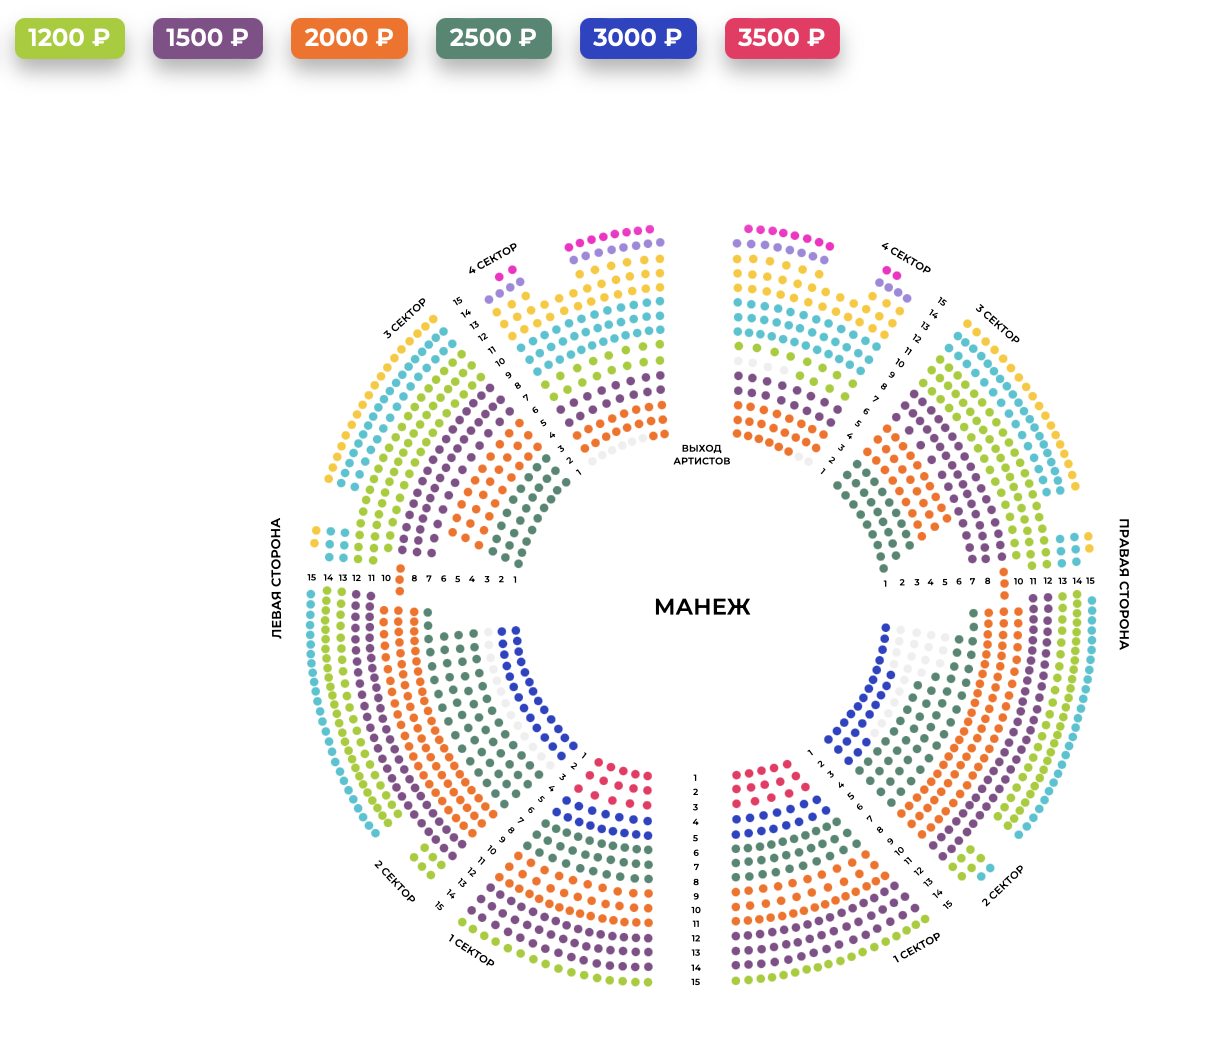Choose the 1 СЕКТОР label at bottom right
Image resolution: width=1218 pixels, height=1037 pixels.
[917, 947]
